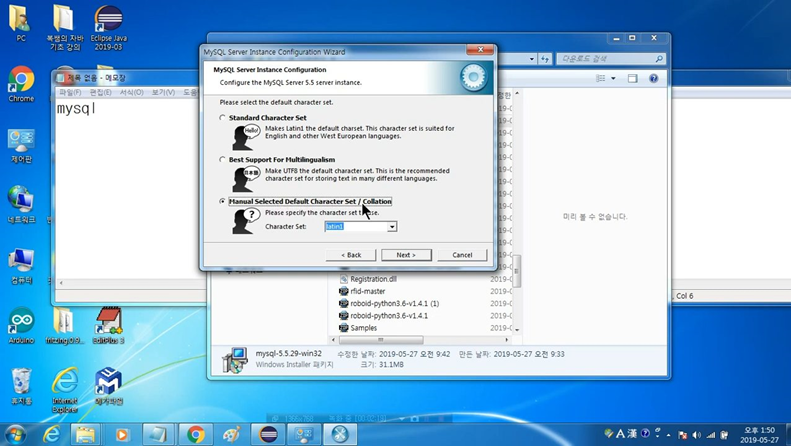Open the 메가파일 desktop shortcut
Viewport: 791px width, 446px height.
coord(108,386)
